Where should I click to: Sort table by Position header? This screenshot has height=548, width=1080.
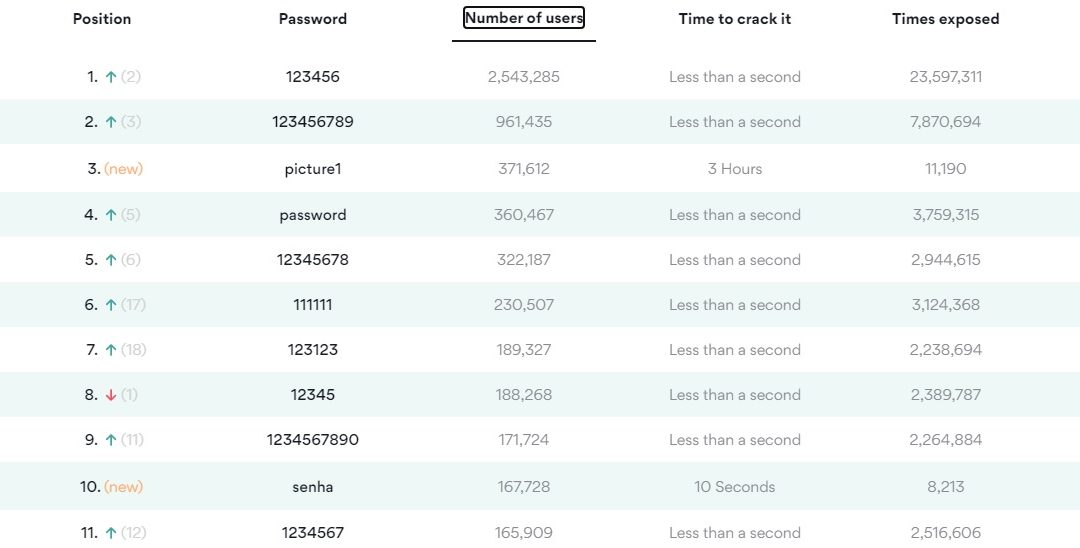102,19
